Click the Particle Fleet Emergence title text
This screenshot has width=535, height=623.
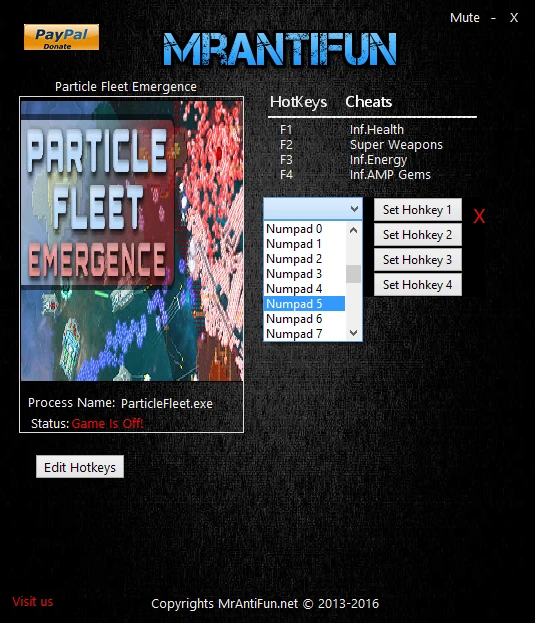coord(126,87)
